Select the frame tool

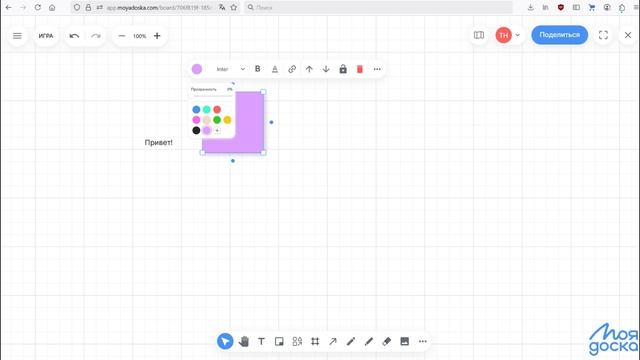(315, 341)
